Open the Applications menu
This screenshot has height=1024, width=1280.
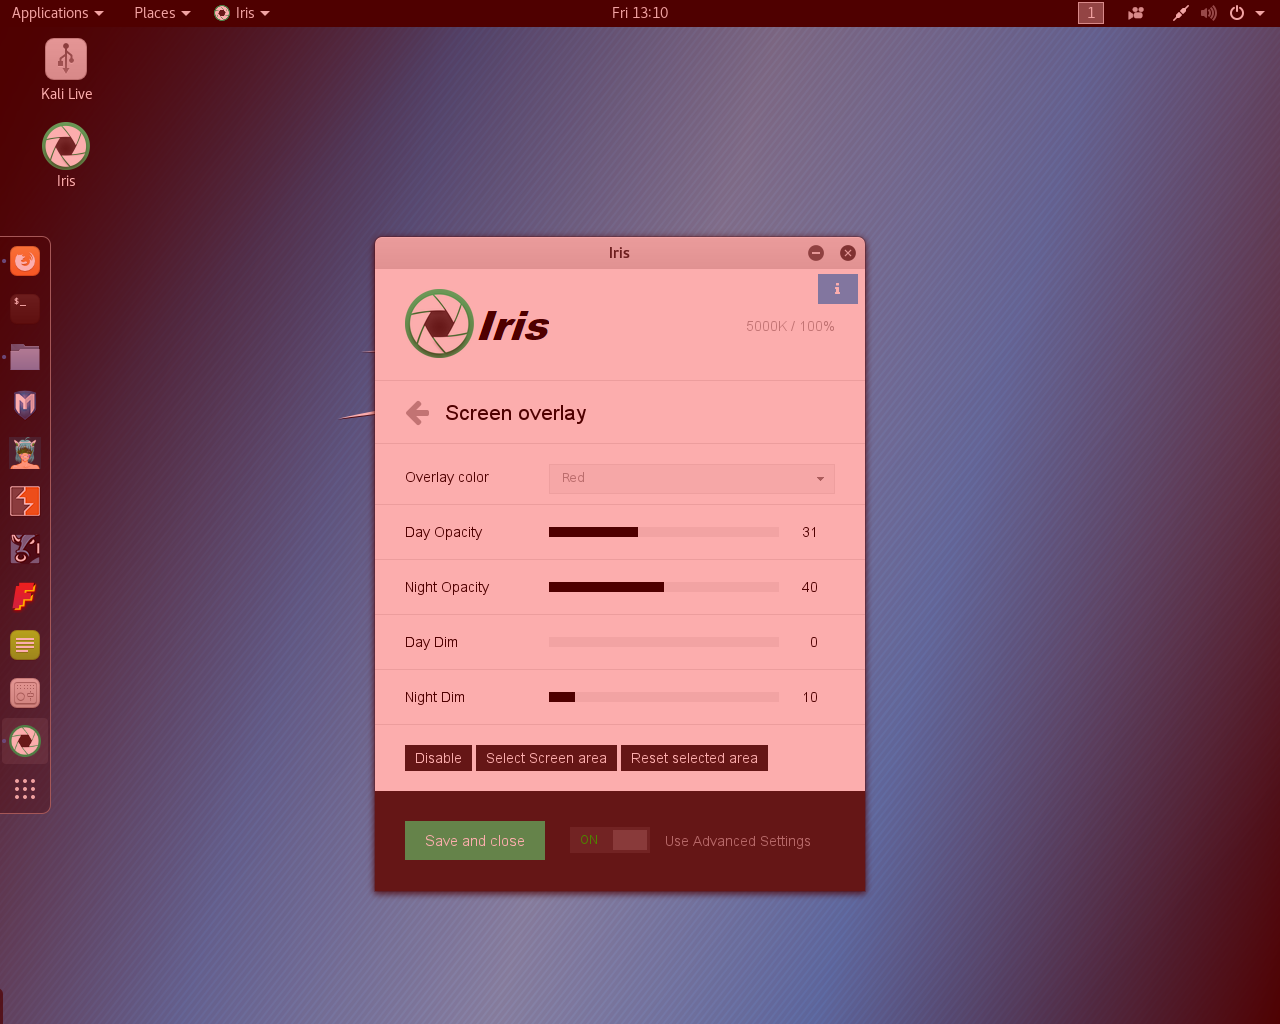point(57,13)
